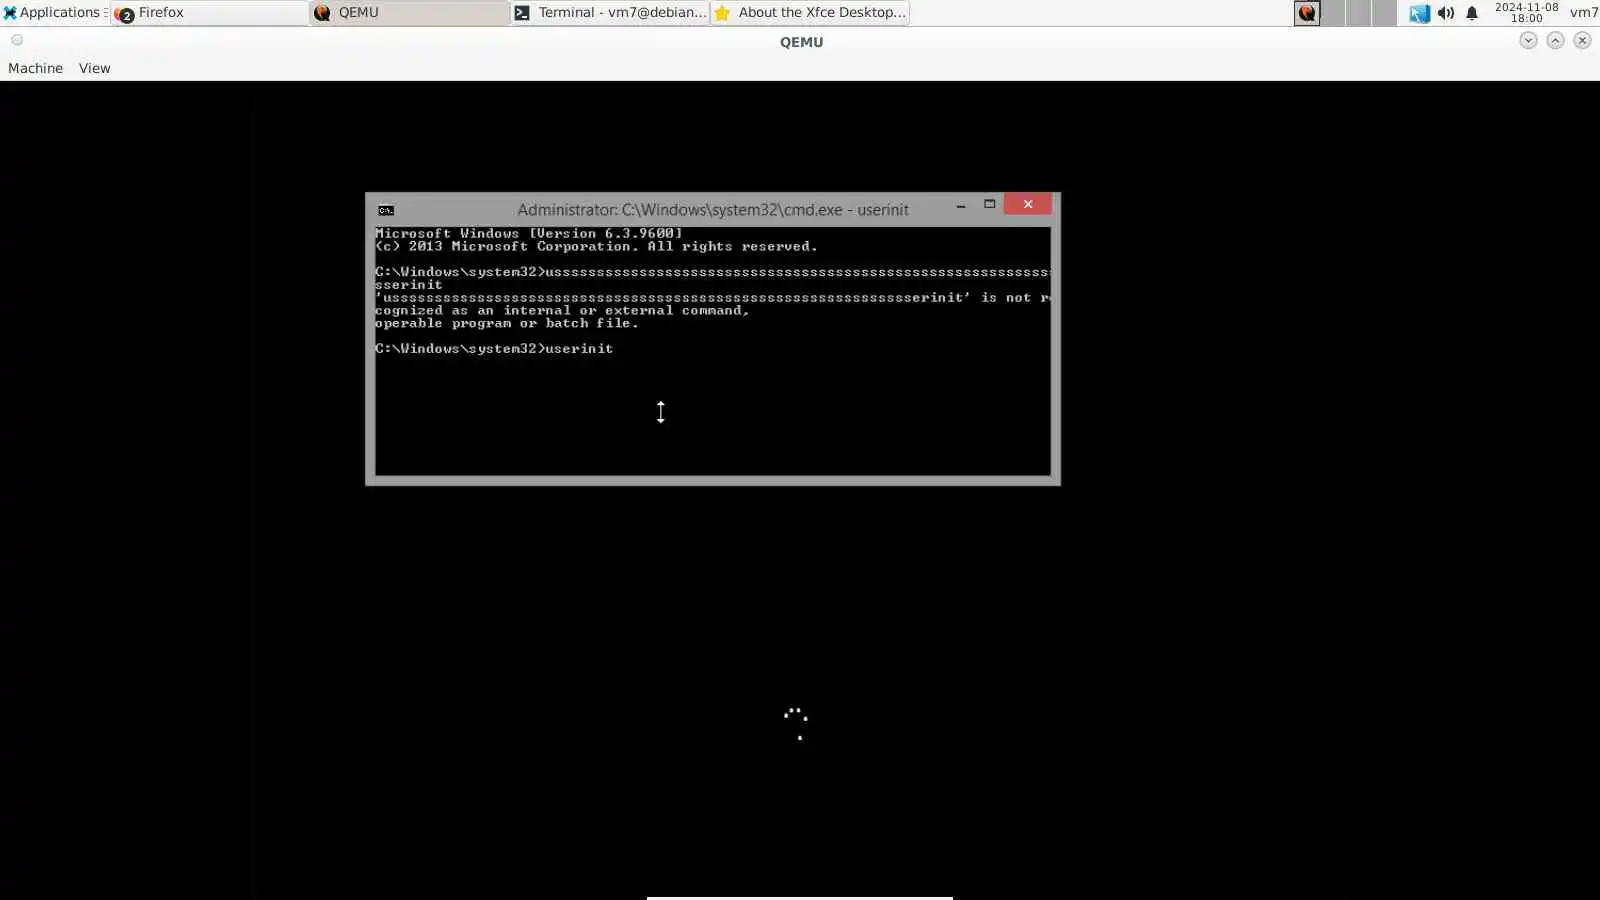Close the cmd.exe window

(1028, 204)
